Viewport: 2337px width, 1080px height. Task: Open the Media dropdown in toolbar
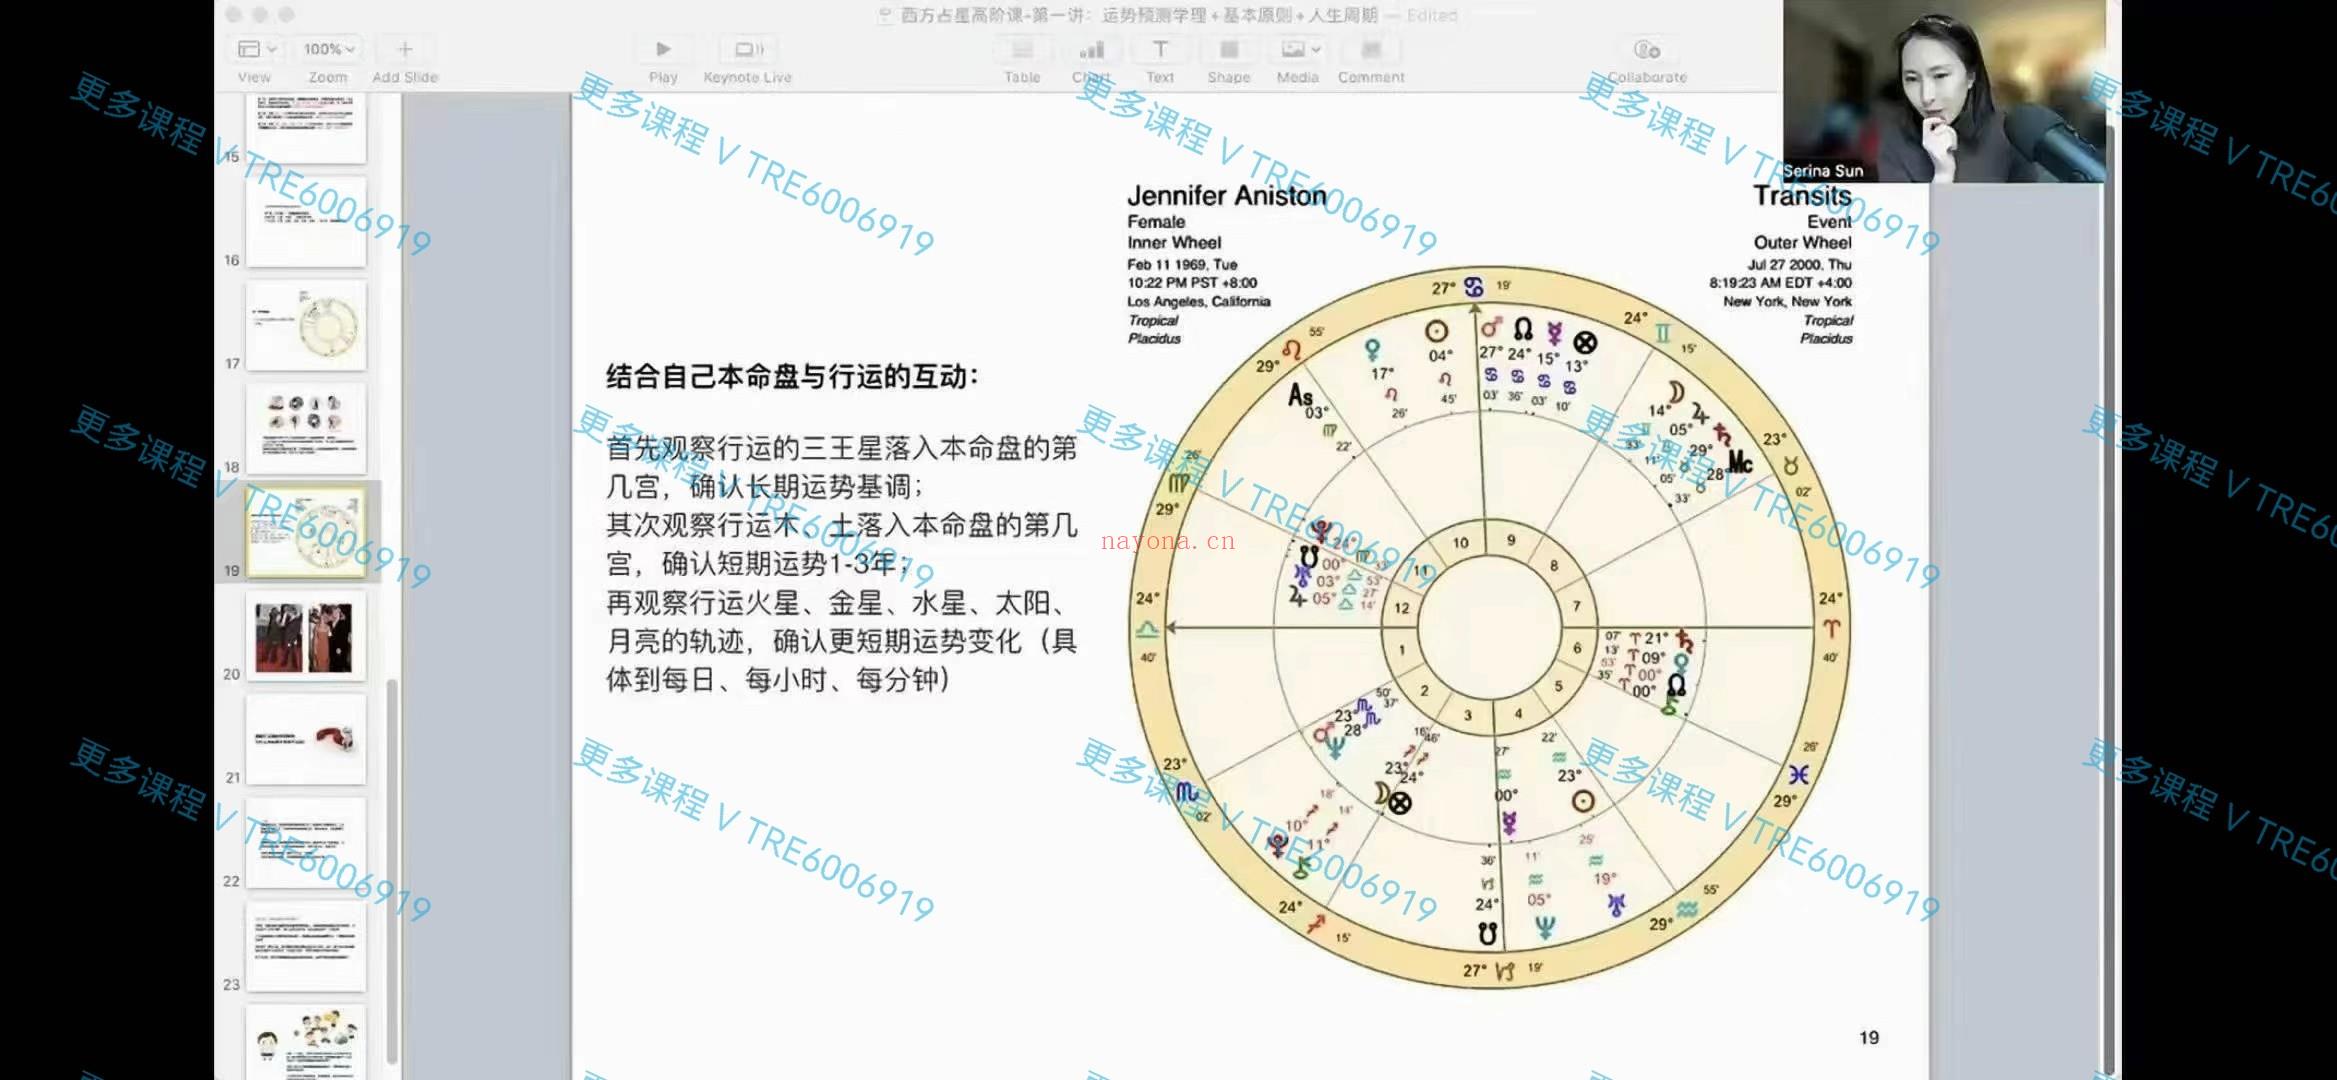[1299, 49]
